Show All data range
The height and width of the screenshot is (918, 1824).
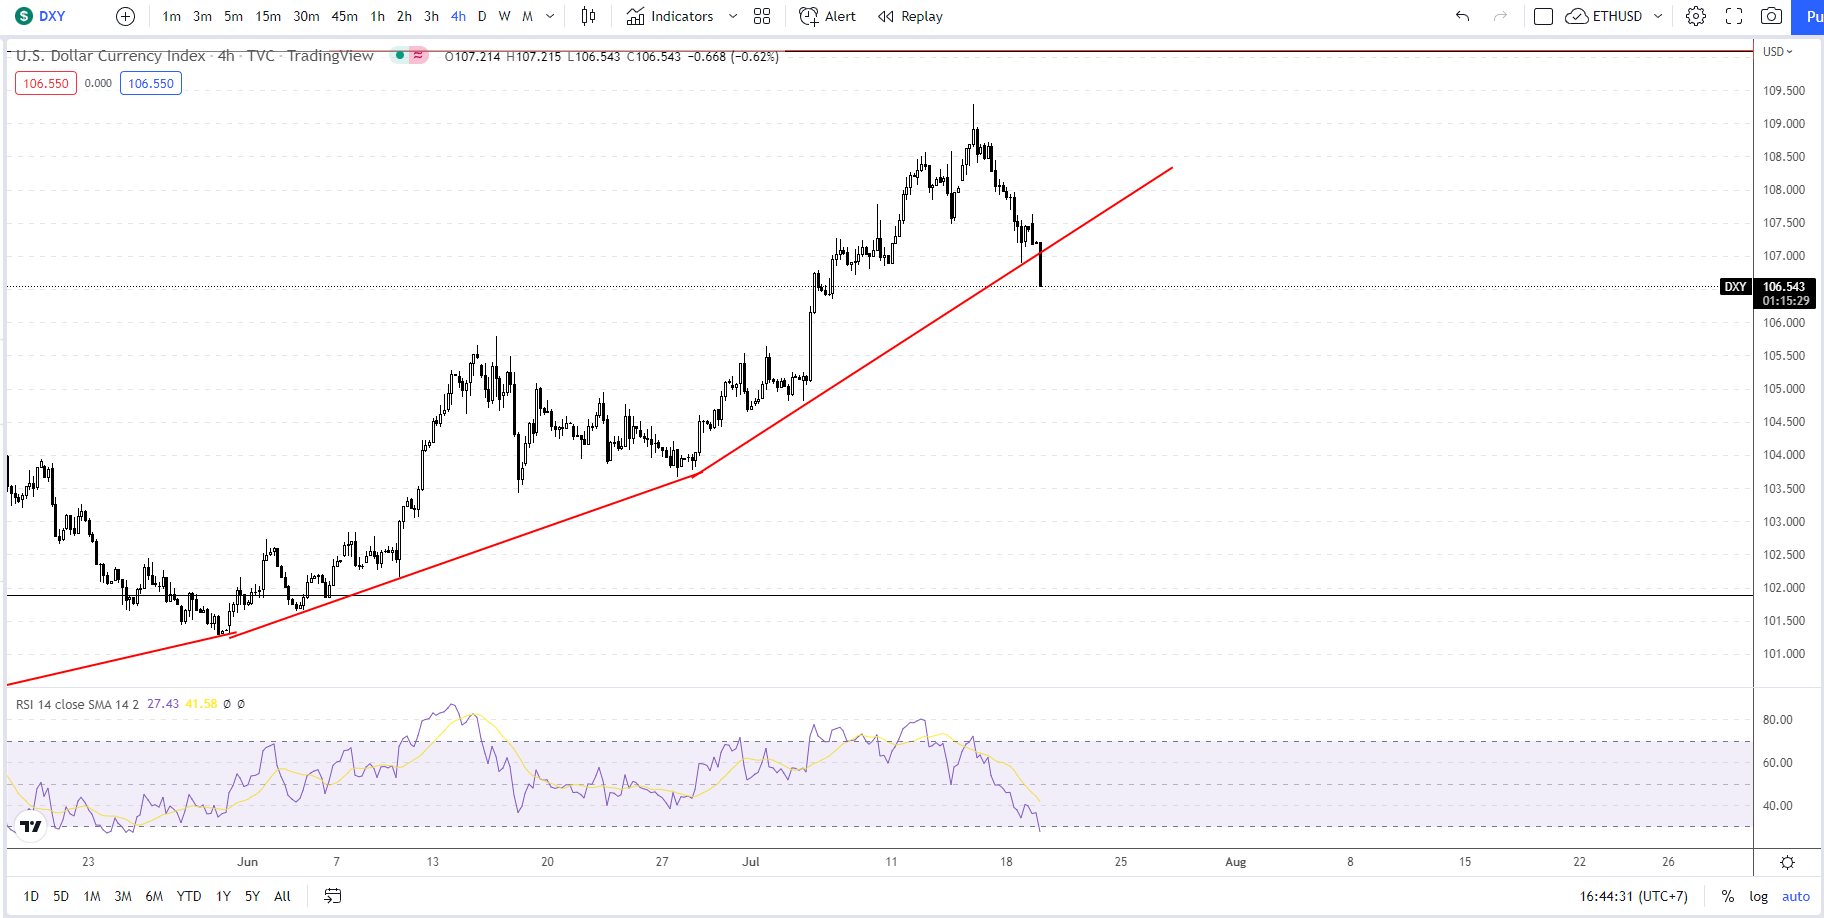click(x=282, y=896)
